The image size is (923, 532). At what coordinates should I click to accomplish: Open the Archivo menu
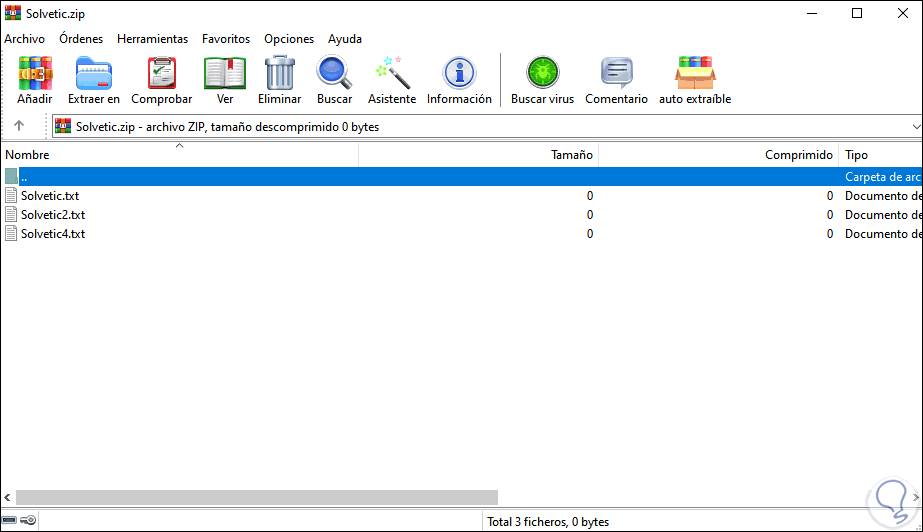pyautogui.click(x=25, y=39)
